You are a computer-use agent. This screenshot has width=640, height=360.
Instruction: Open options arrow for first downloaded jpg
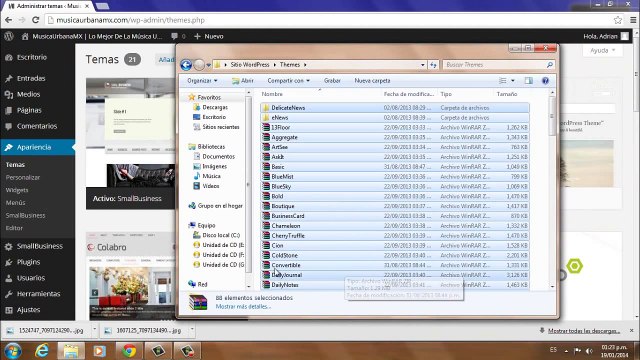94,329
